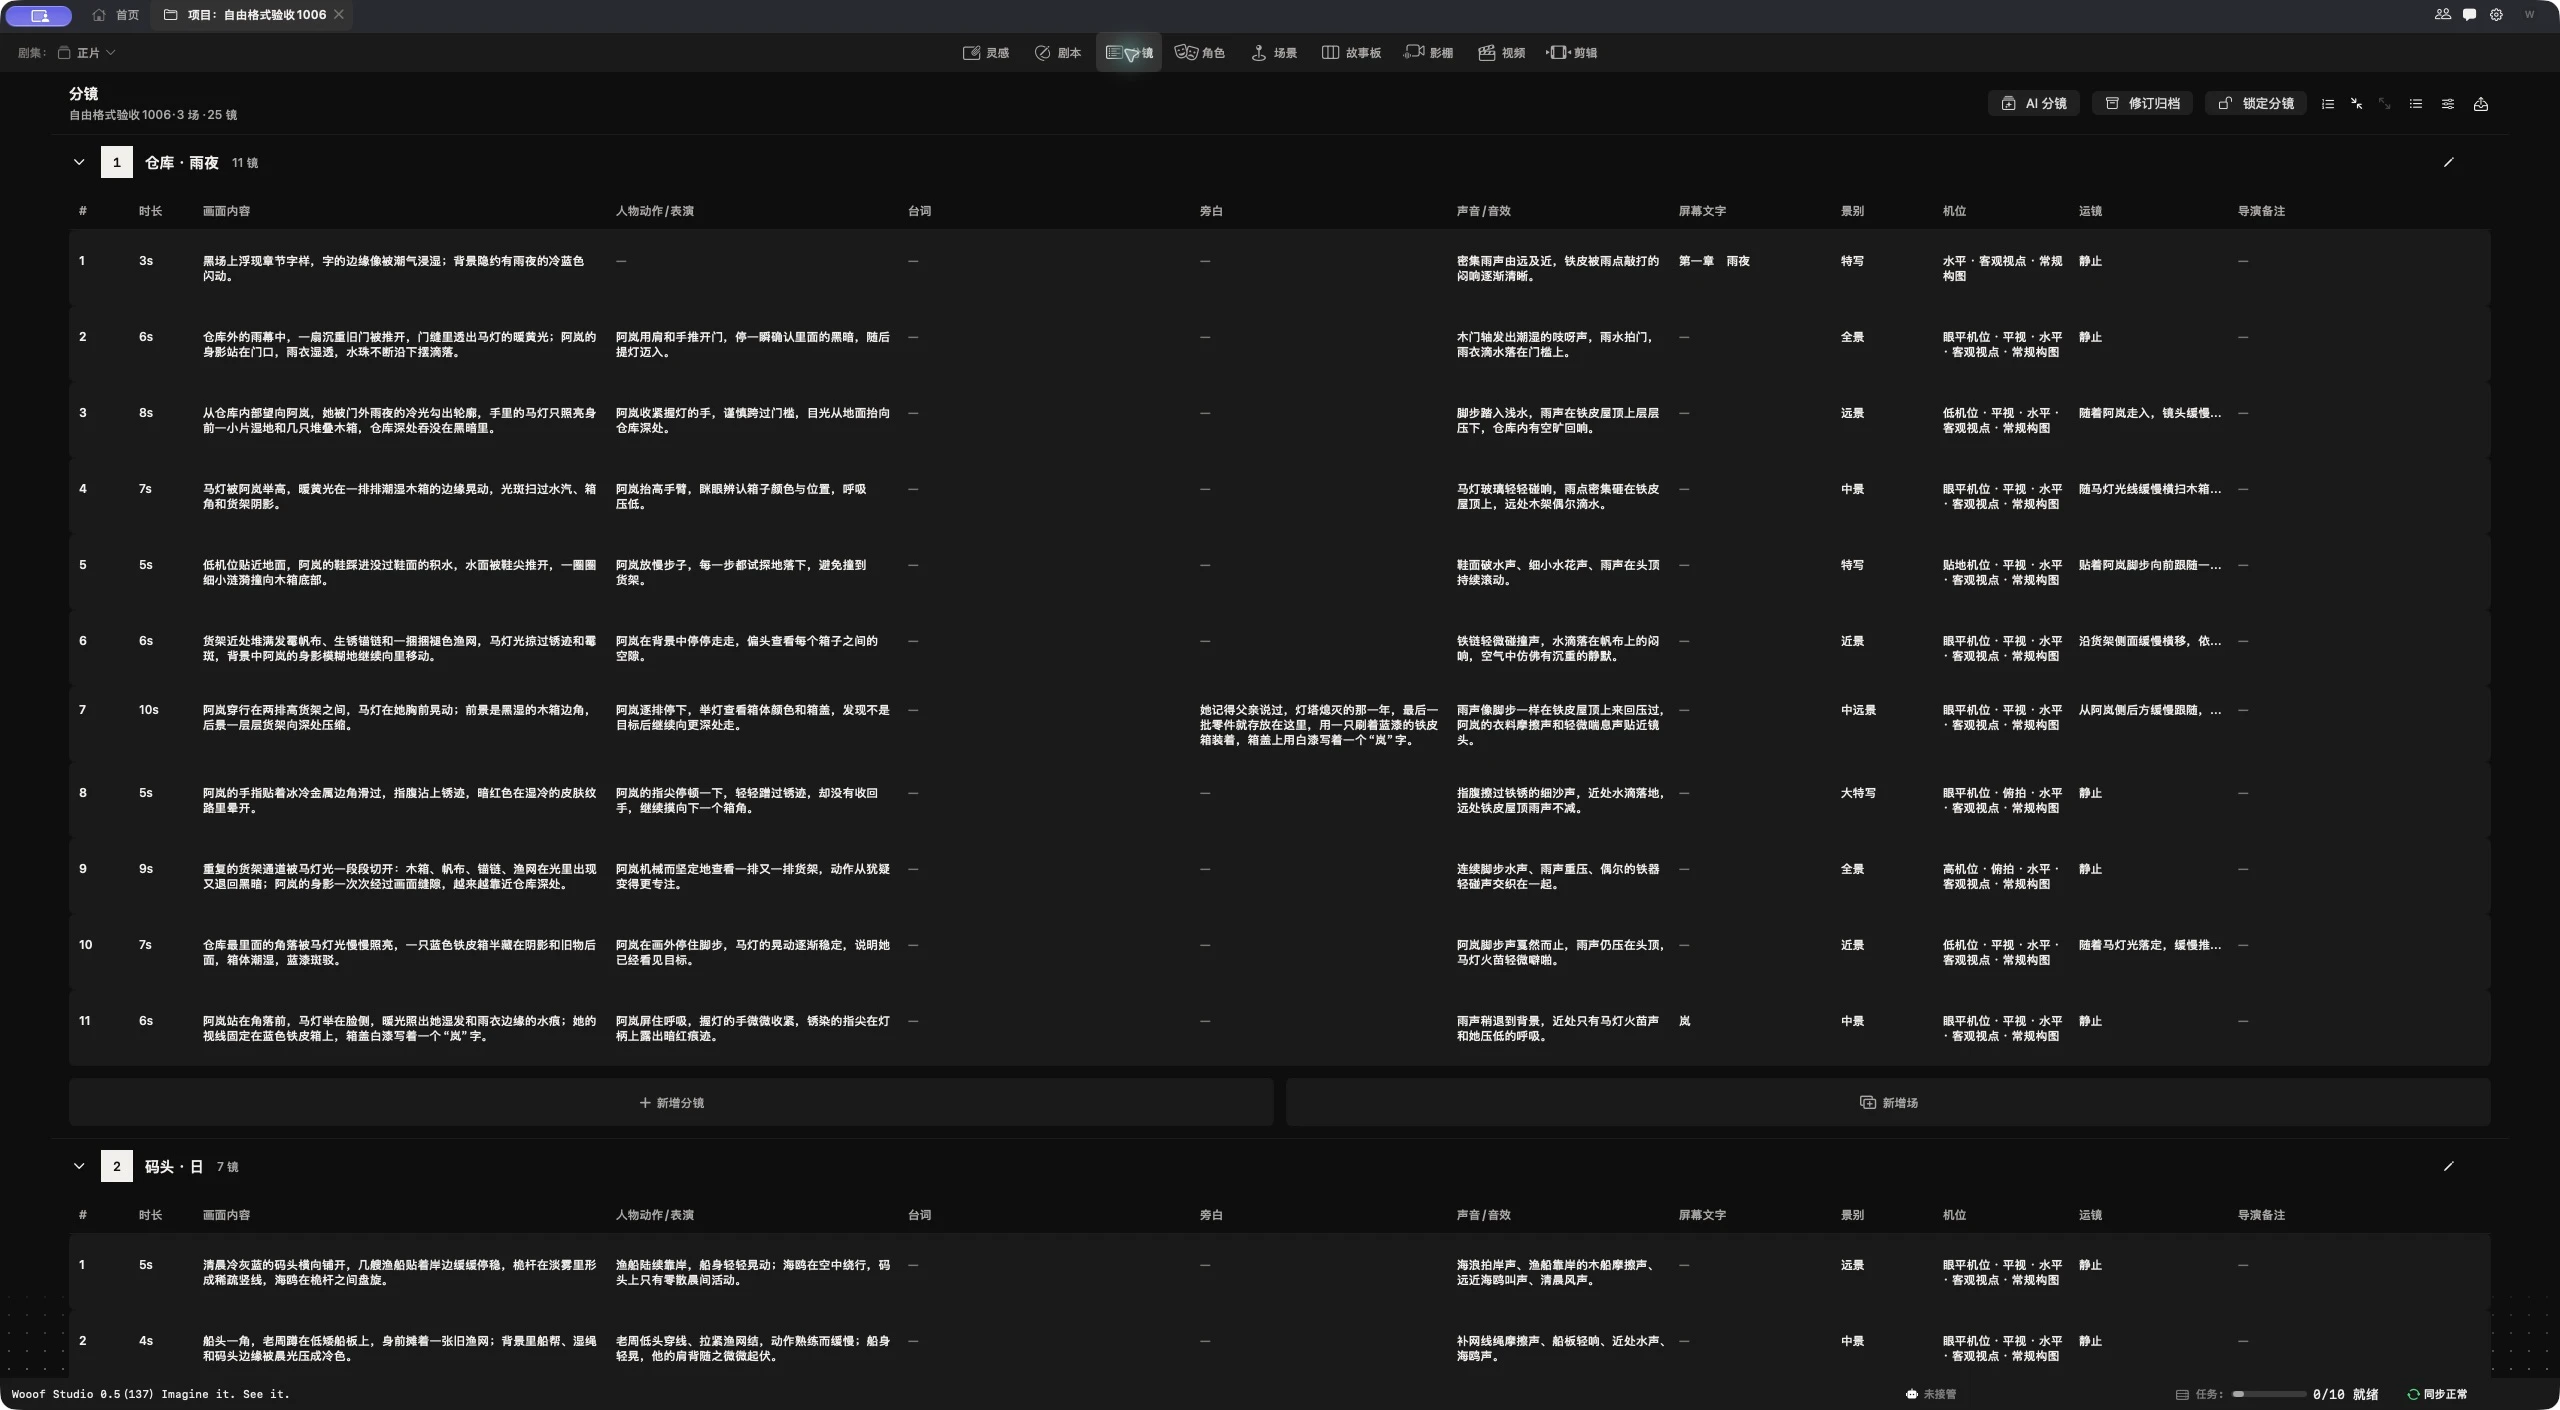
Task: Click the 未接管 status indicator
Action: (x=1931, y=1394)
